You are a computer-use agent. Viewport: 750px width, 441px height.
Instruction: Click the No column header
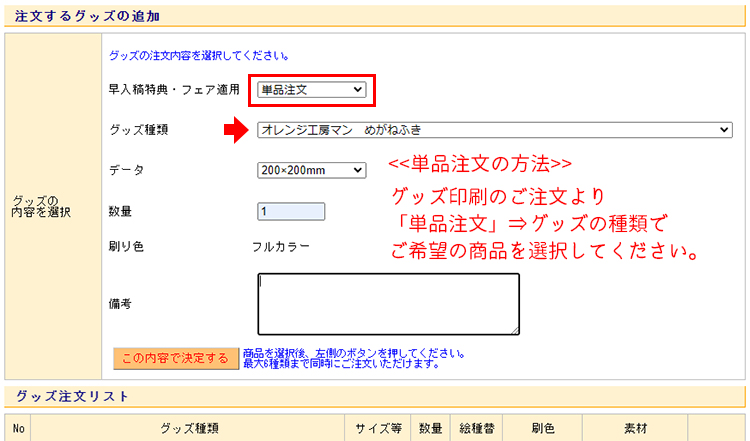point(19,429)
